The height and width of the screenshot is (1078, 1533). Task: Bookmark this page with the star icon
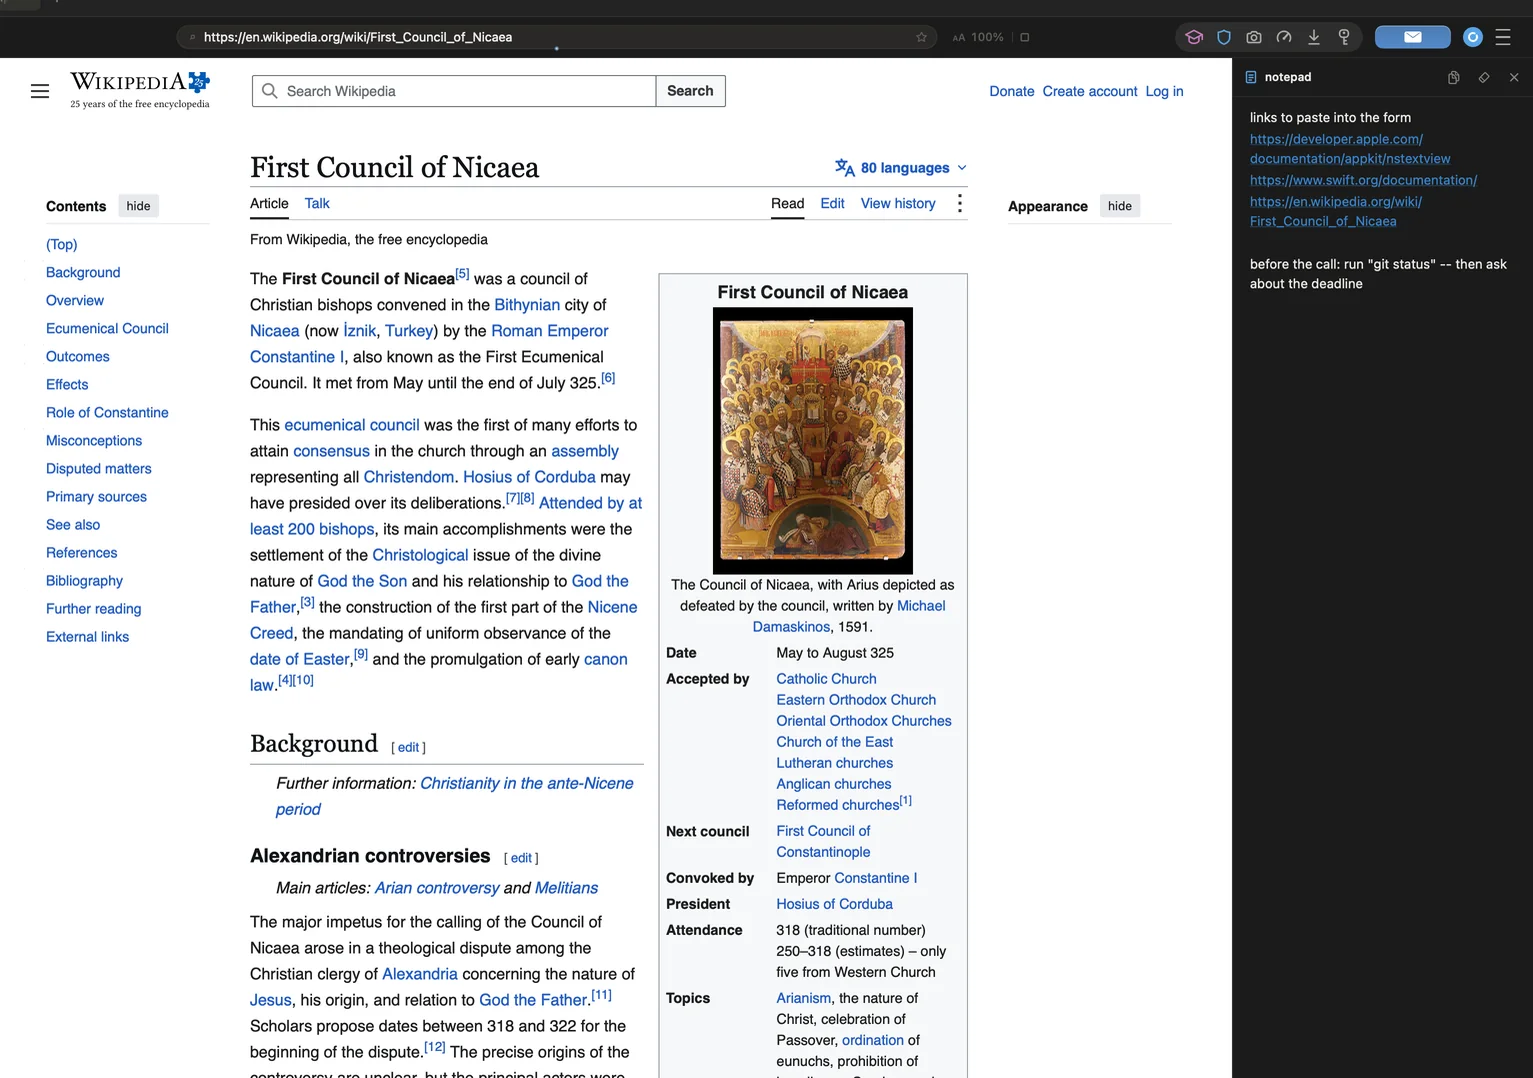click(921, 37)
